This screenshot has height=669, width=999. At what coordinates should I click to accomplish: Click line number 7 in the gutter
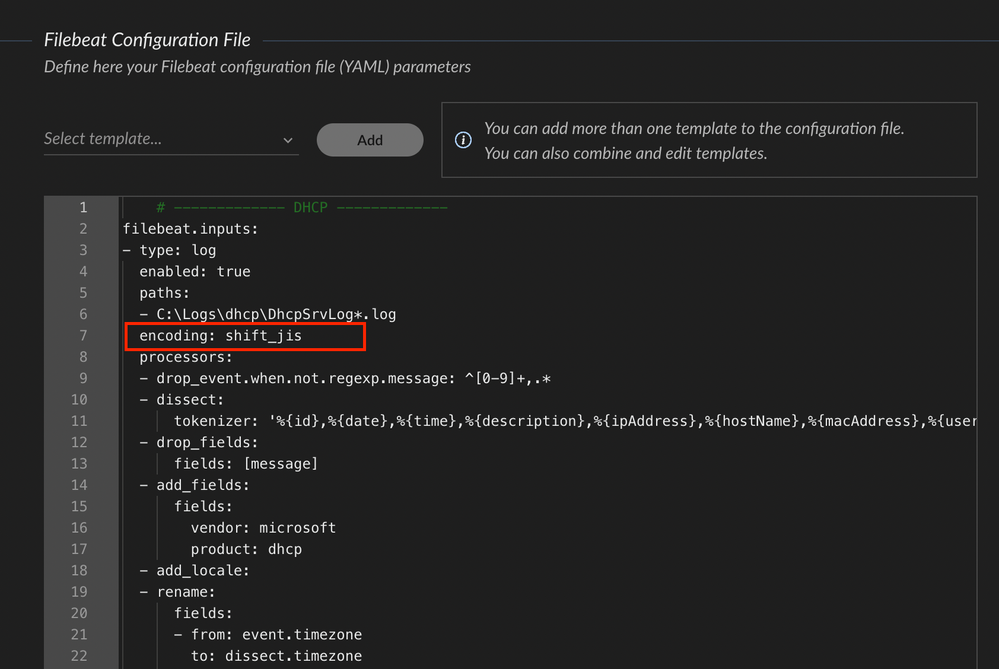[x=83, y=336]
